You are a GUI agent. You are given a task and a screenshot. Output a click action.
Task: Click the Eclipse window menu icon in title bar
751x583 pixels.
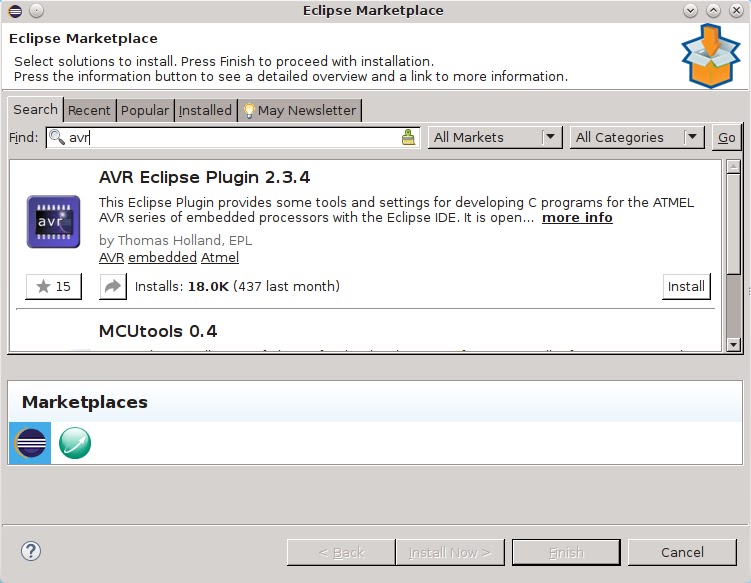(15, 11)
